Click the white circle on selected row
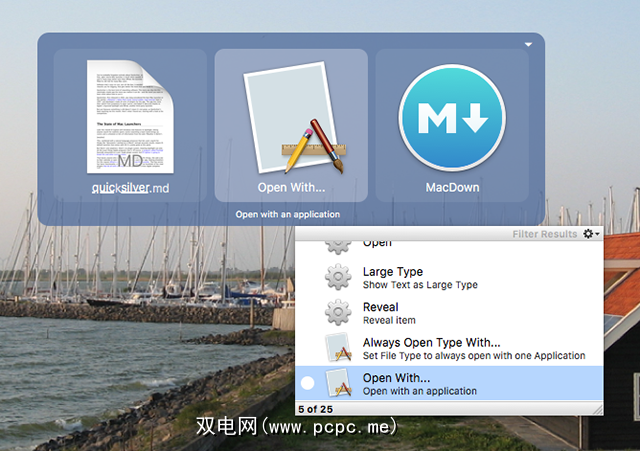 point(308,384)
